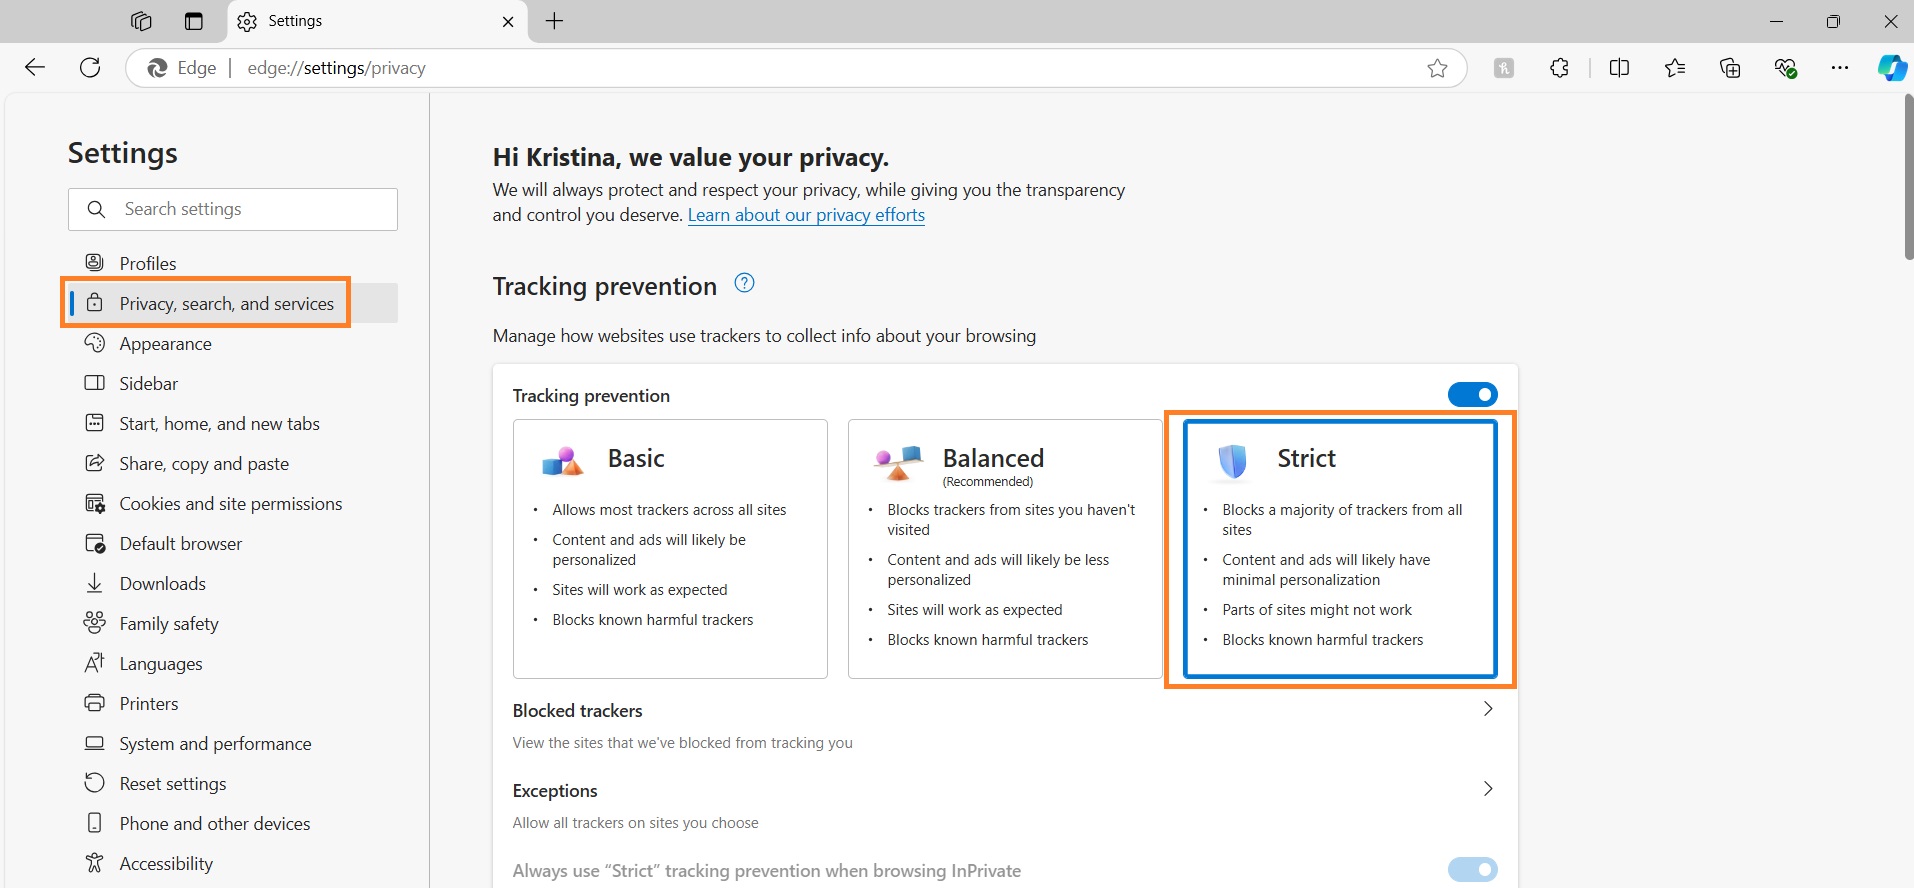
Task: Add this page to favorites star
Action: (1438, 67)
